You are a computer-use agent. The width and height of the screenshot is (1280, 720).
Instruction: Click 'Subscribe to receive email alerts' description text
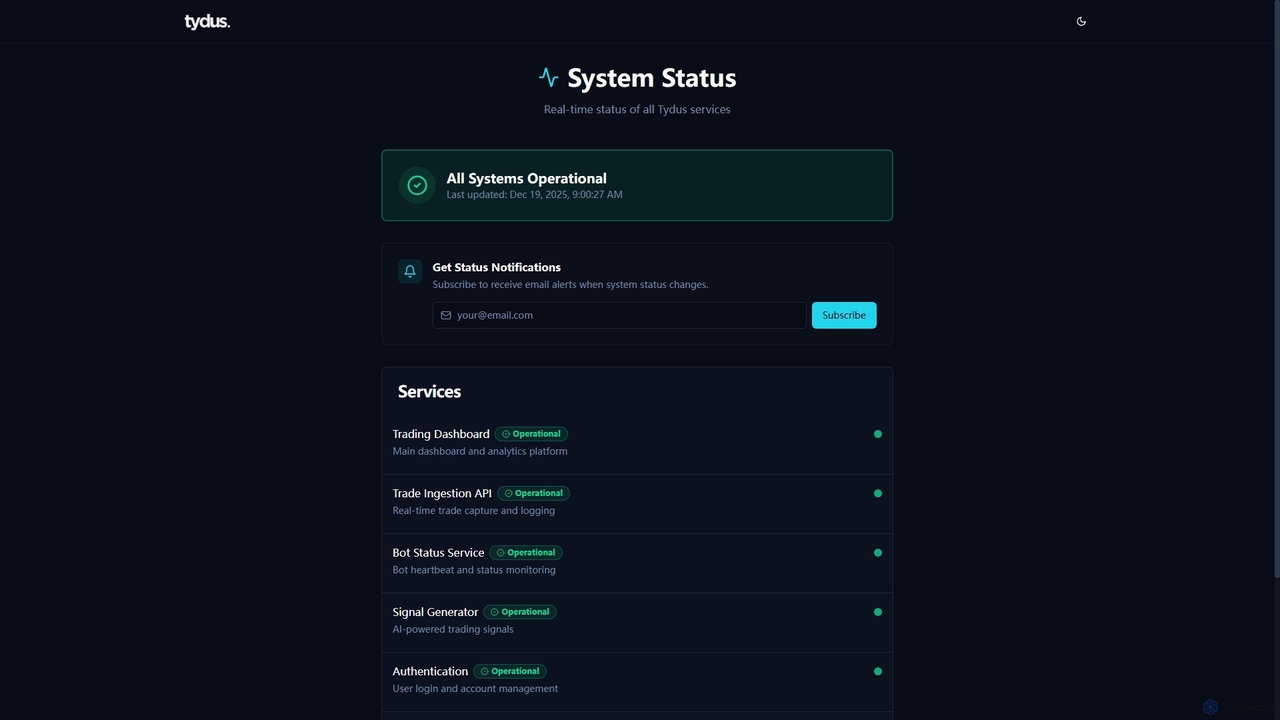pyautogui.click(x=570, y=284)
